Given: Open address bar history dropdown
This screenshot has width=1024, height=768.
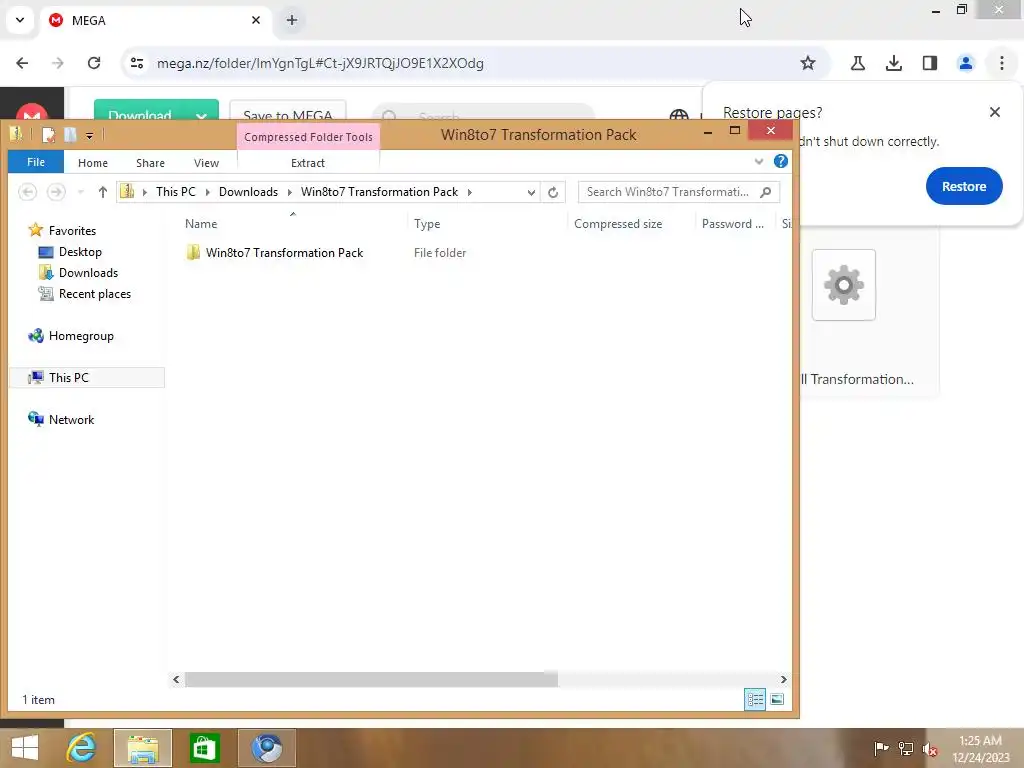Looking at the screenshot, I should click(x=531, y=192).
